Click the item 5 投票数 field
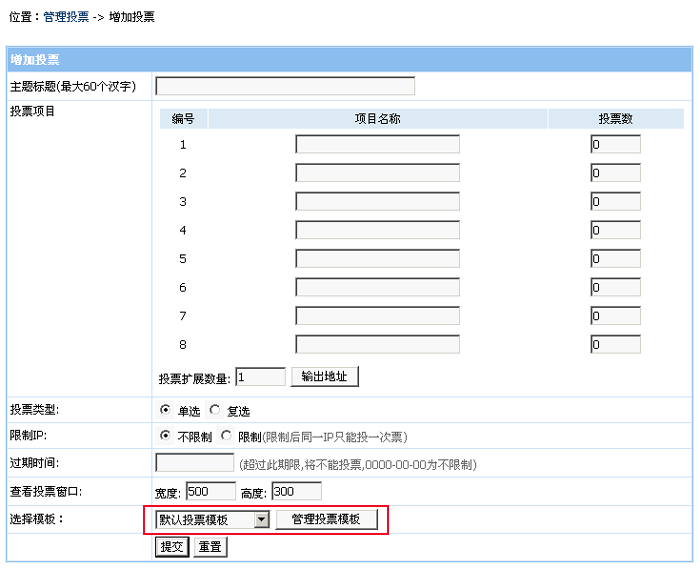This screenshot has height=569, width=700. (615, 259)
